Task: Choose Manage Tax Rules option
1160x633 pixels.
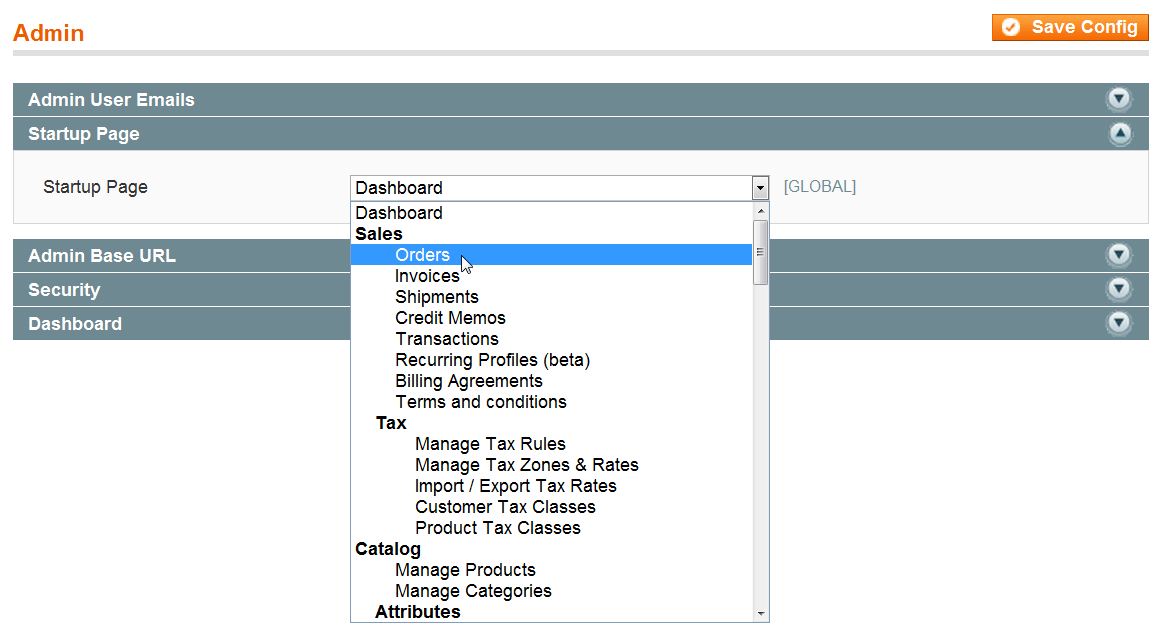Action: pos(490,444)
